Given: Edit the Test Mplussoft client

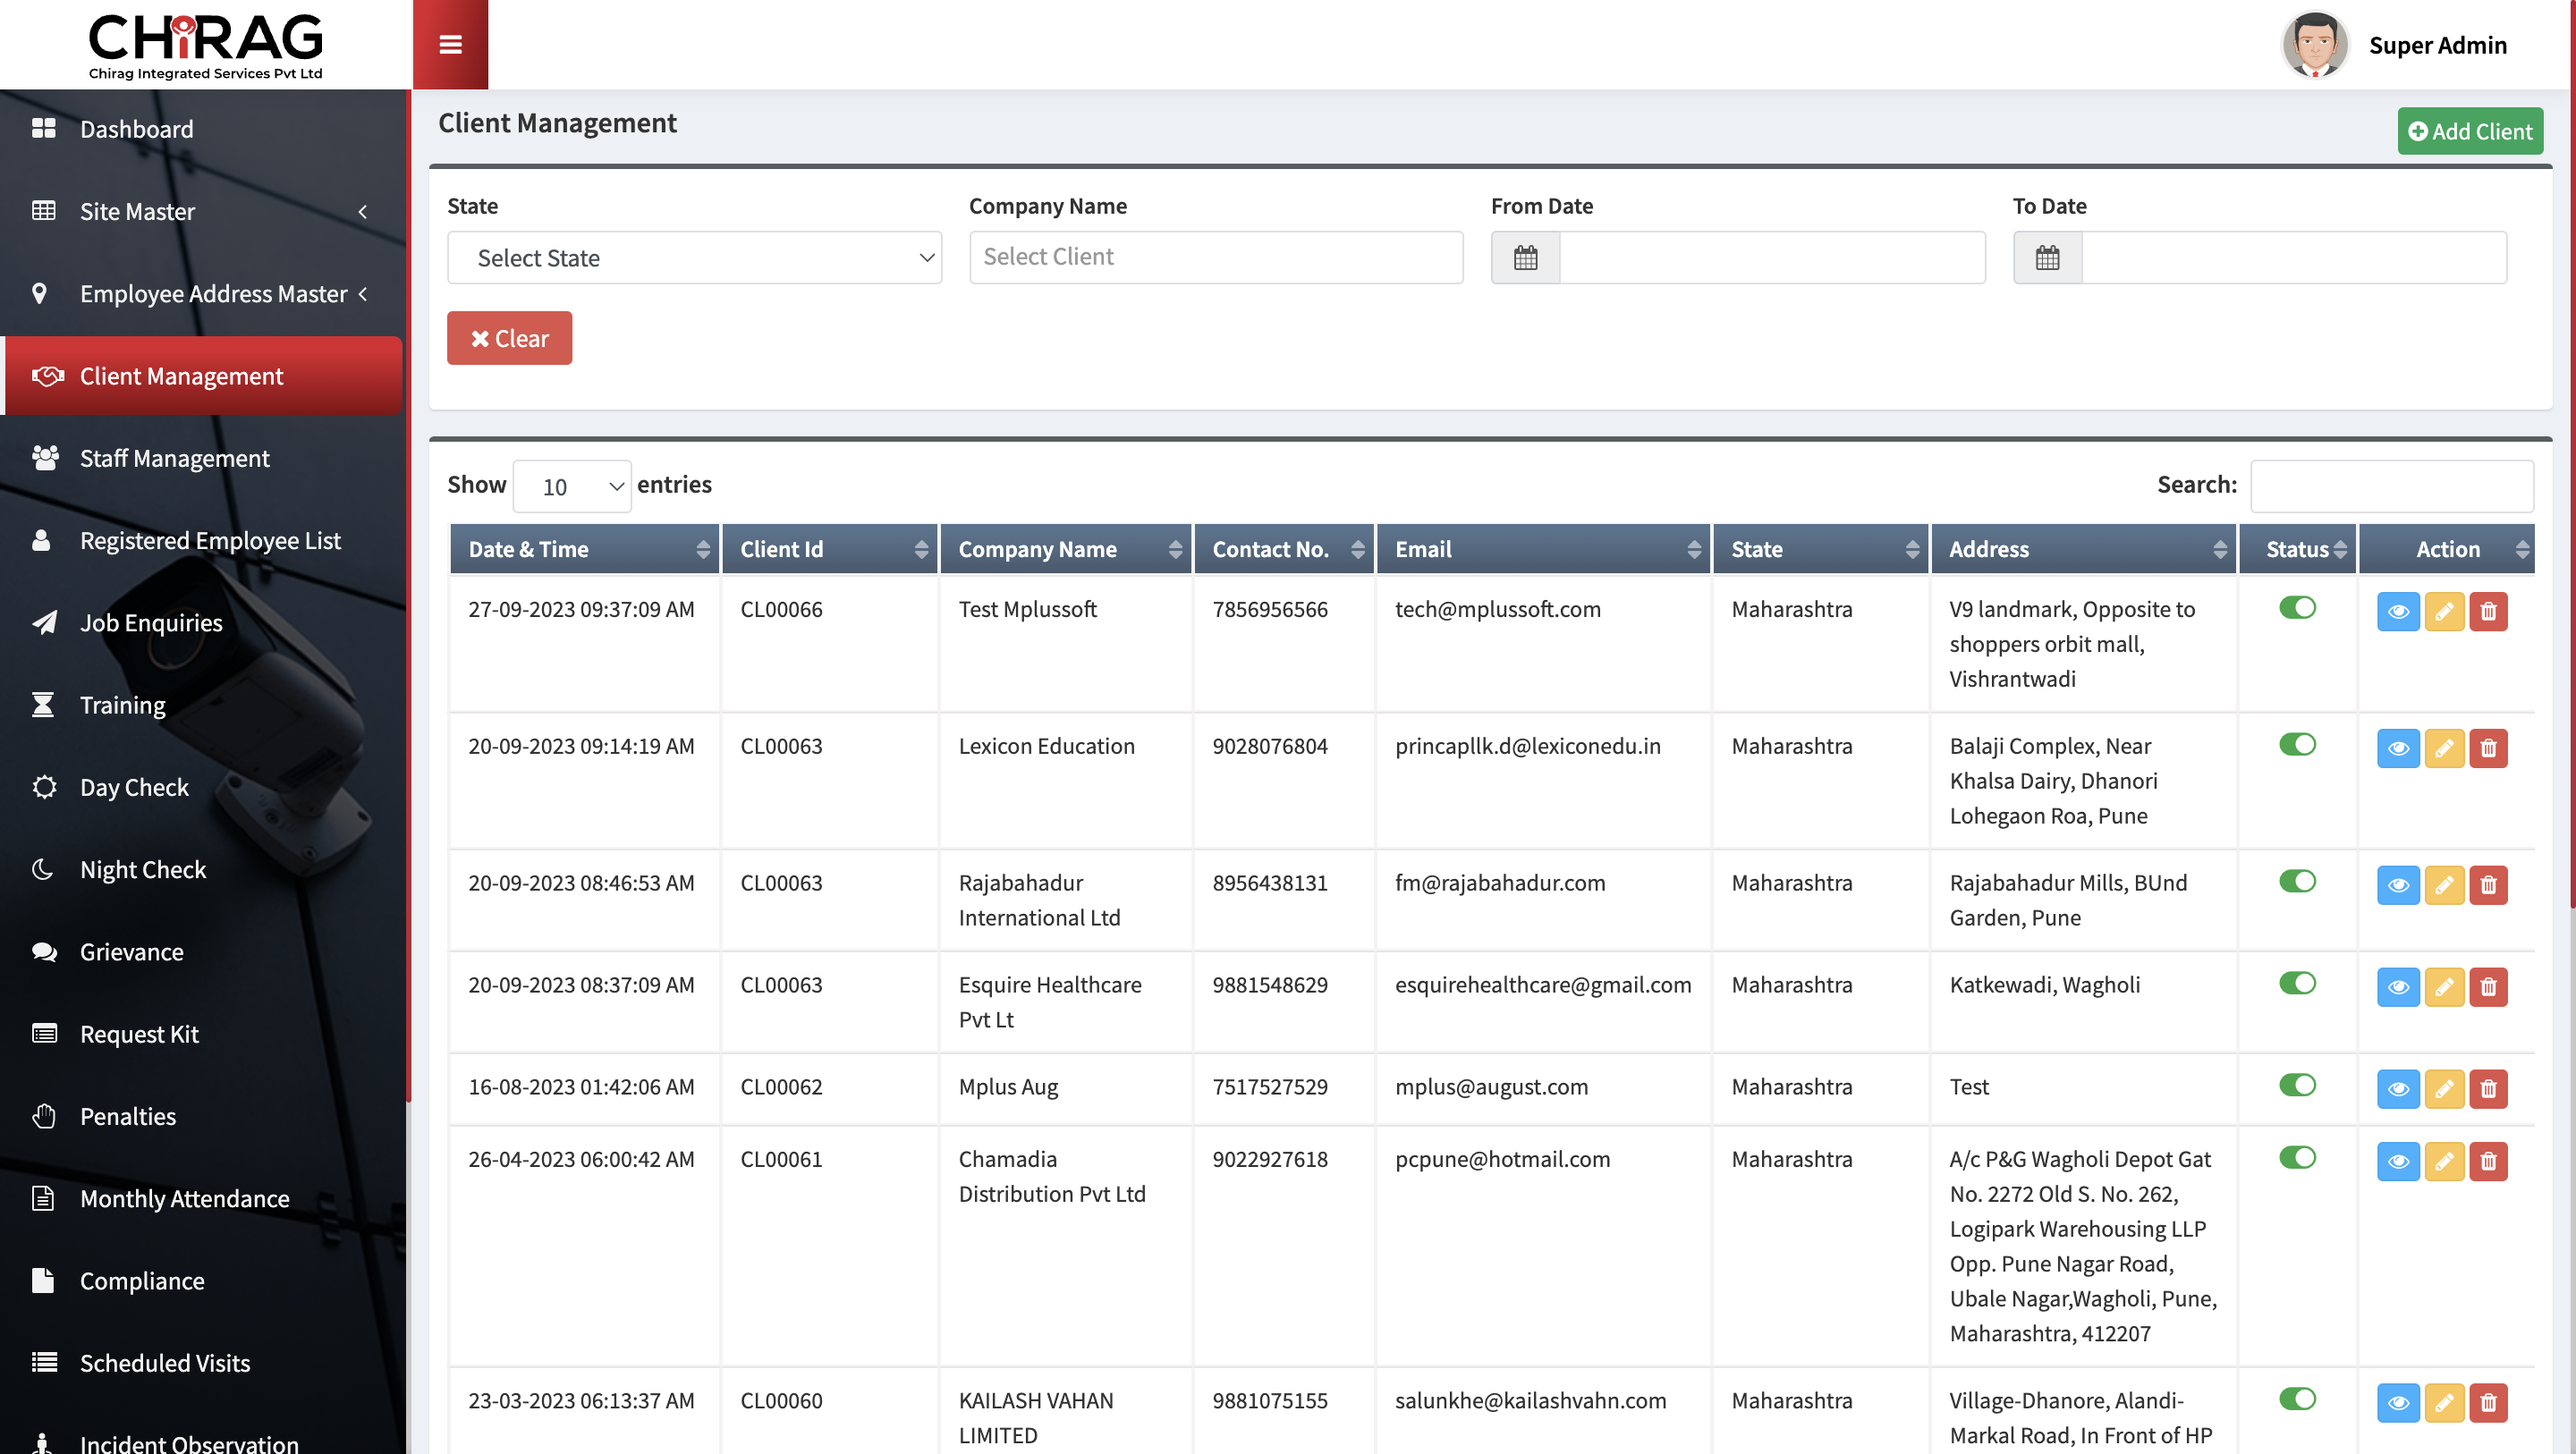Looking at the screenshot, I should point(2444,611).
